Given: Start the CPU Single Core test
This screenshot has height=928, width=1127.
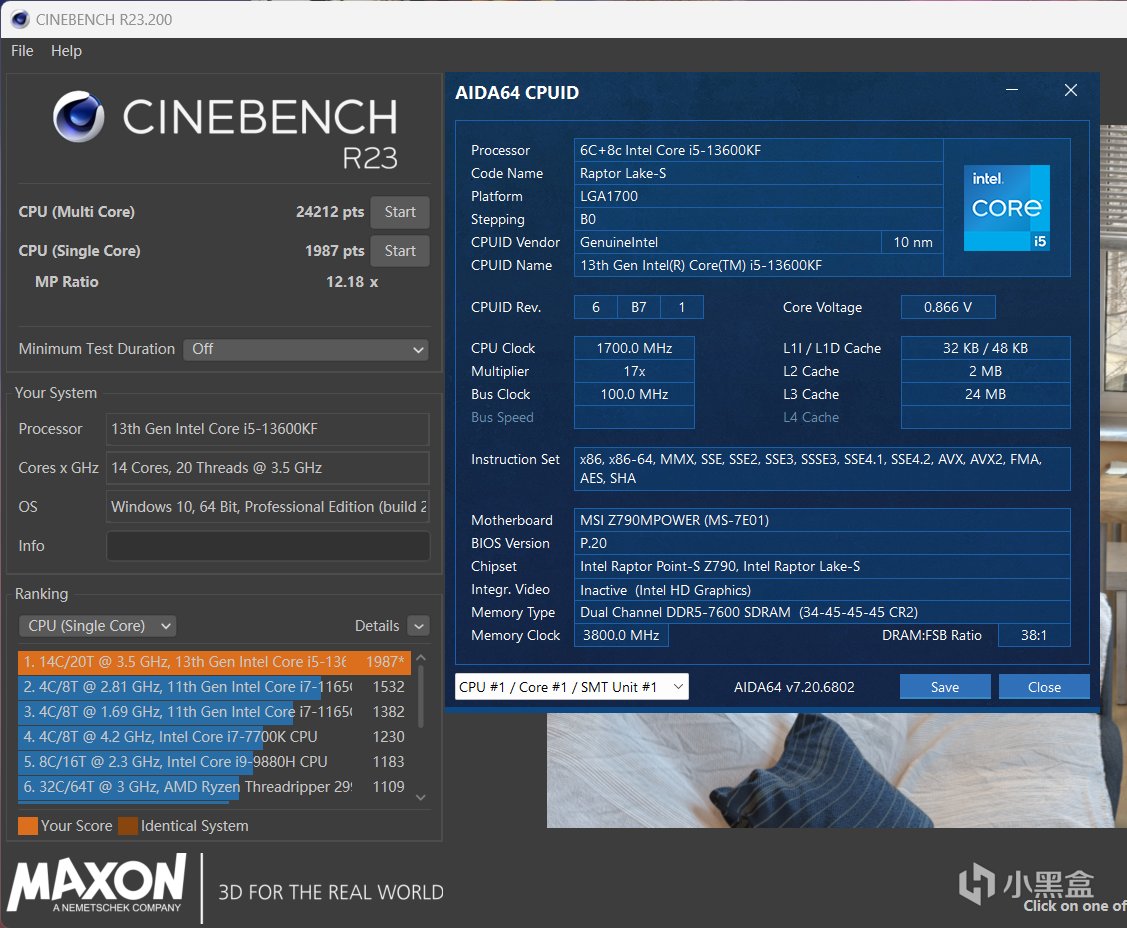Looking at the screenshot, I should coord(400,251).
